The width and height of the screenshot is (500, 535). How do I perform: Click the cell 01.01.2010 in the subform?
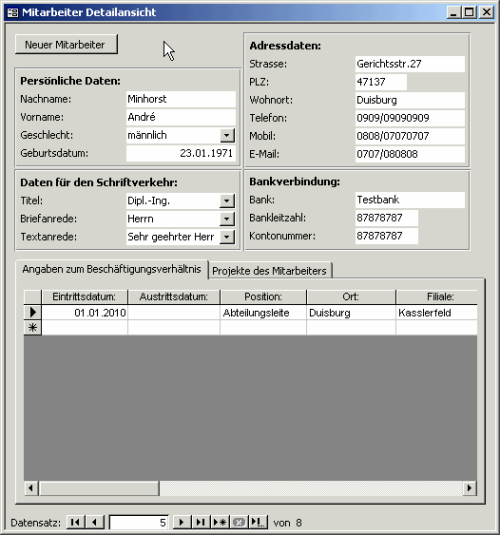(x=84, y=313)
